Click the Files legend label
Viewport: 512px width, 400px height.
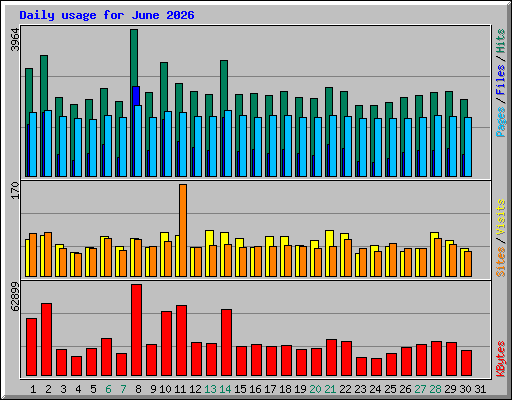coord(501,80)
